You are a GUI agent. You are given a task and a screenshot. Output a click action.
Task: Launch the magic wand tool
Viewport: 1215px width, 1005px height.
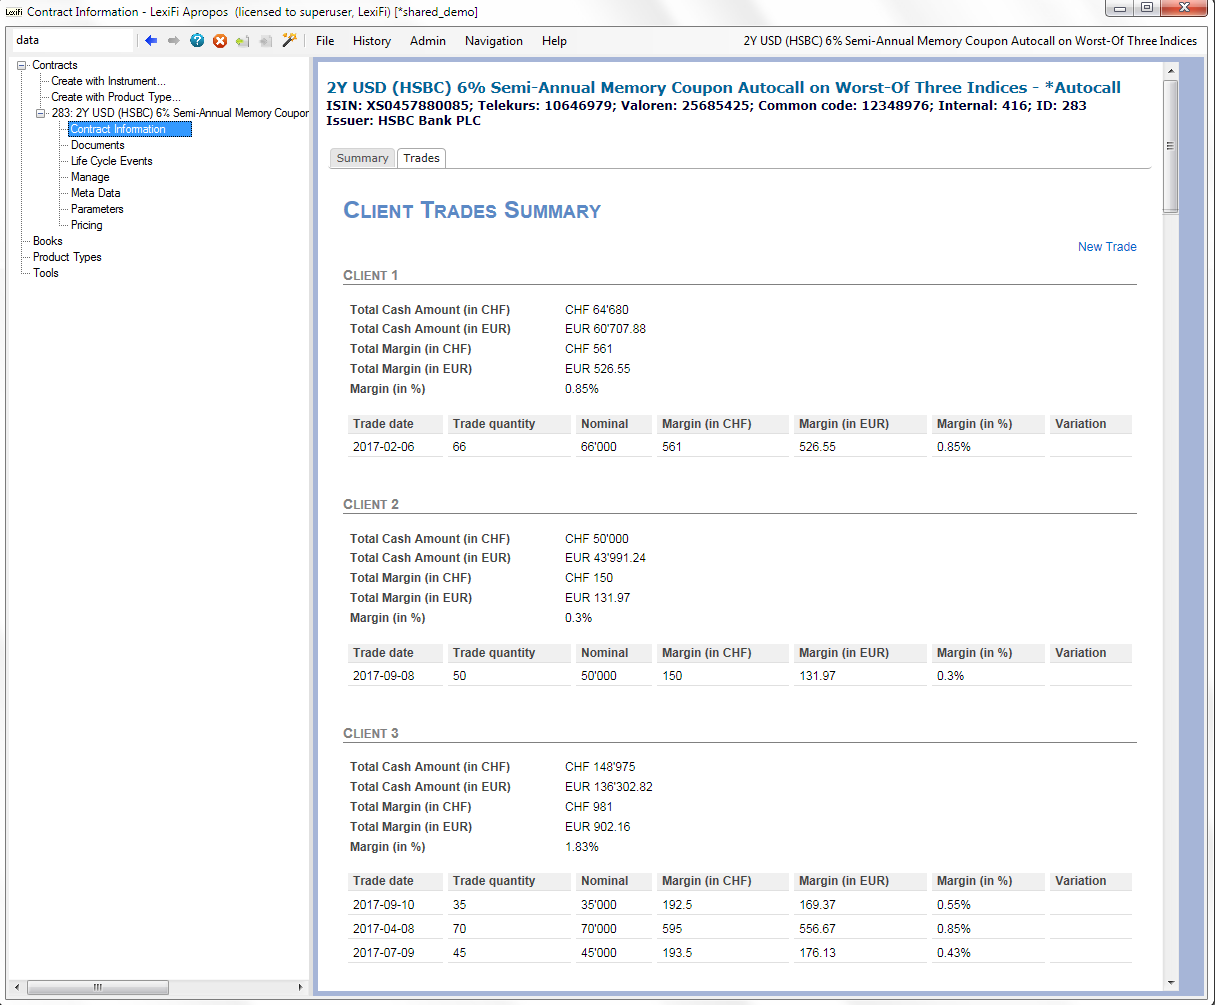pyautogui.click(x=290, y=40)
